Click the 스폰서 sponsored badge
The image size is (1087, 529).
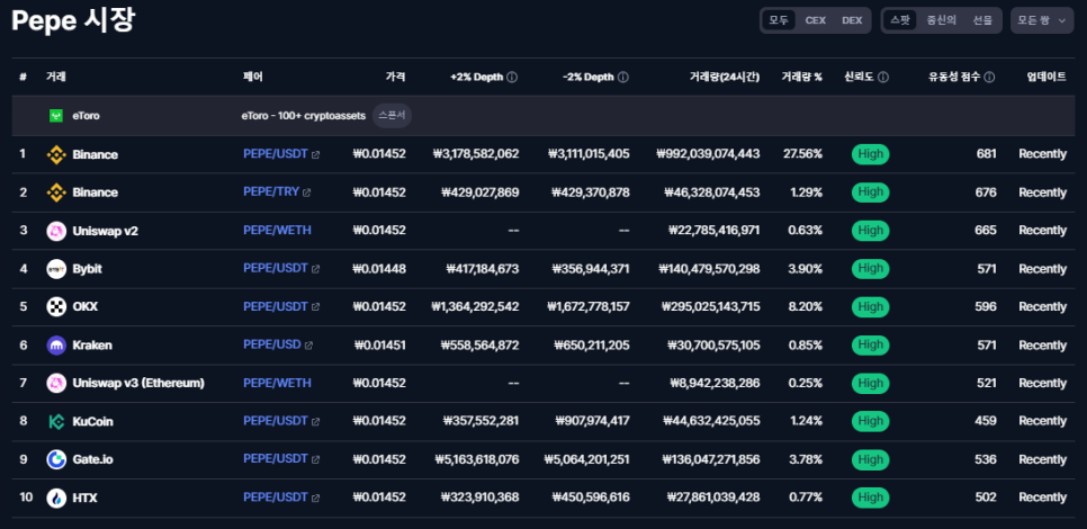click(x=392, y=116)
